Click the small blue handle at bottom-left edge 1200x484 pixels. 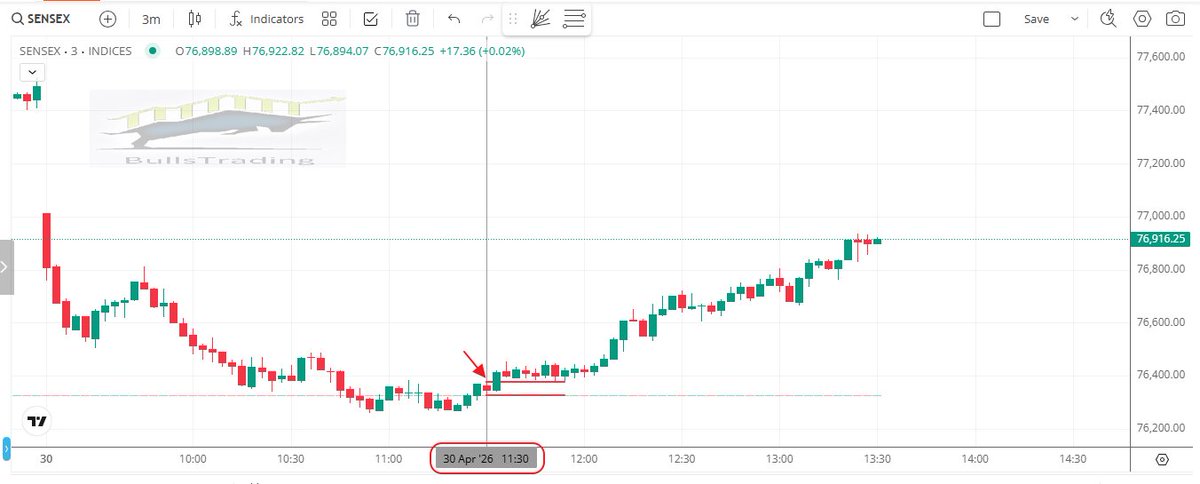(5, 447)
